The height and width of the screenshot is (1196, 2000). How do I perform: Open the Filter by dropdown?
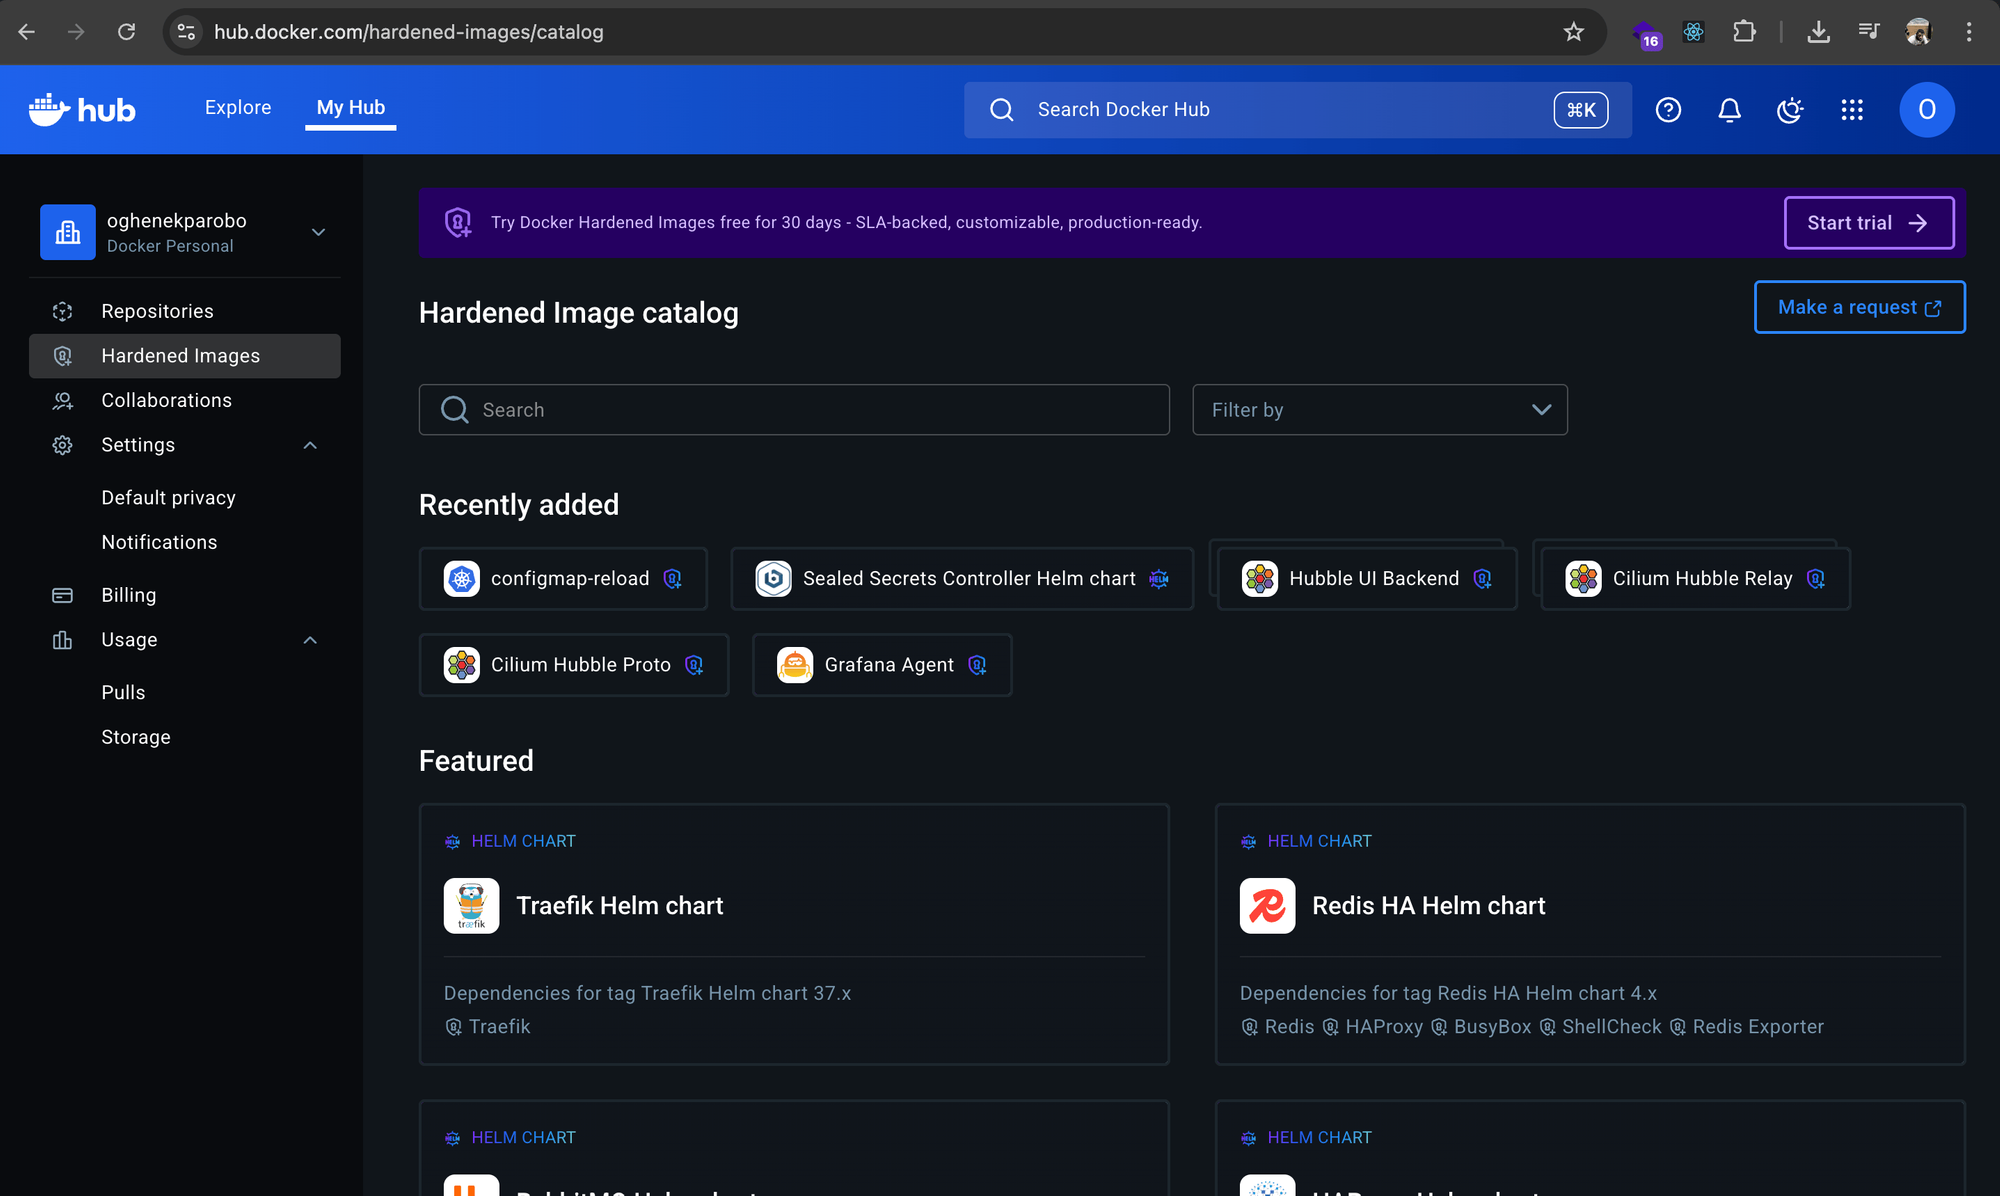tap(1379, 410)
